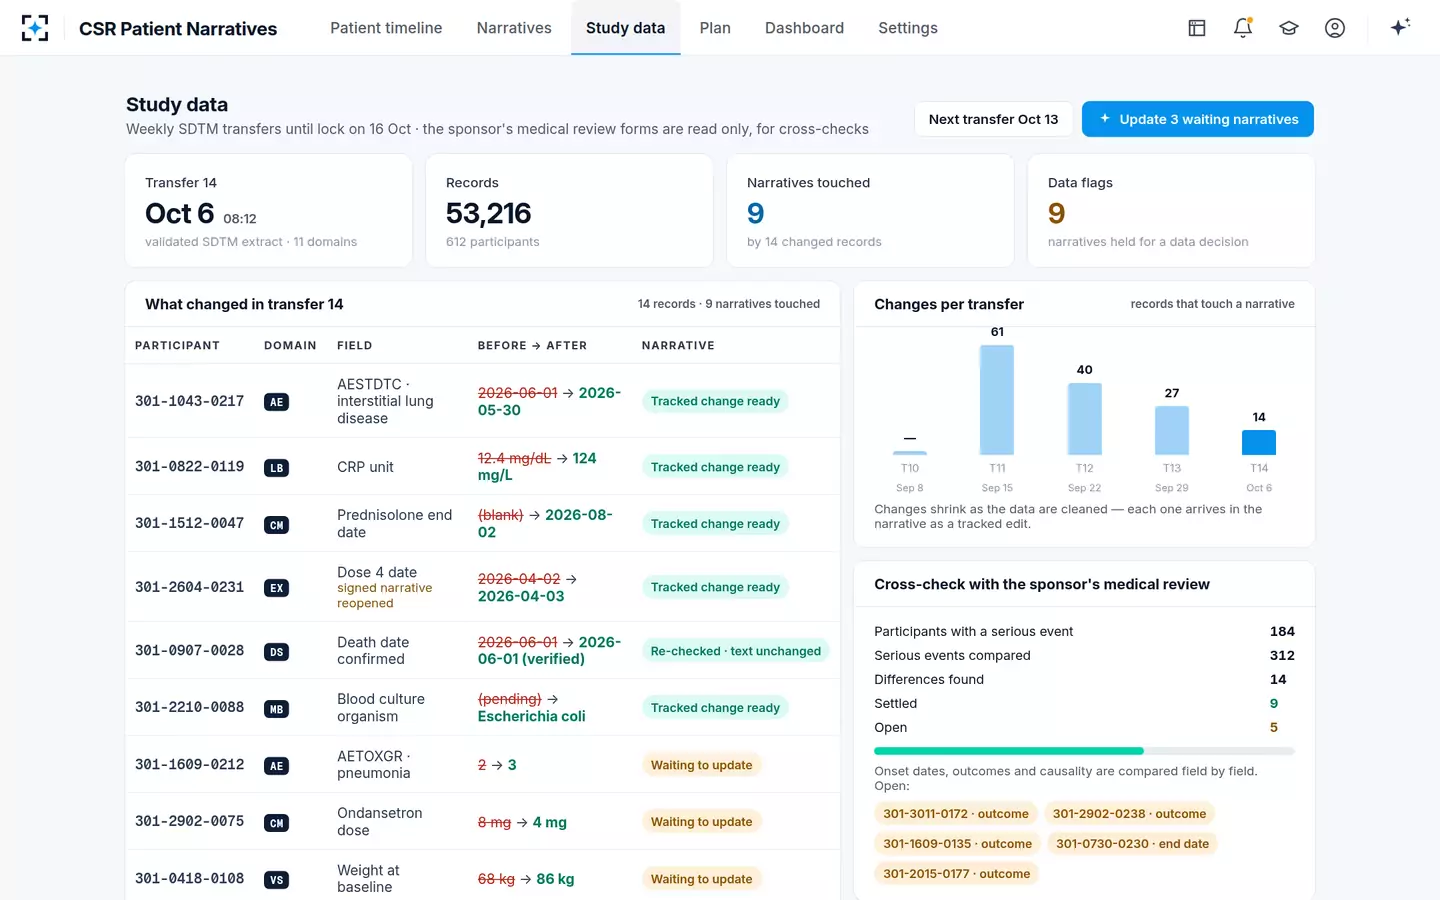The image size is (1440, 900).
Task: Click Differences found value 14
Action: [x=1278, y=680]
